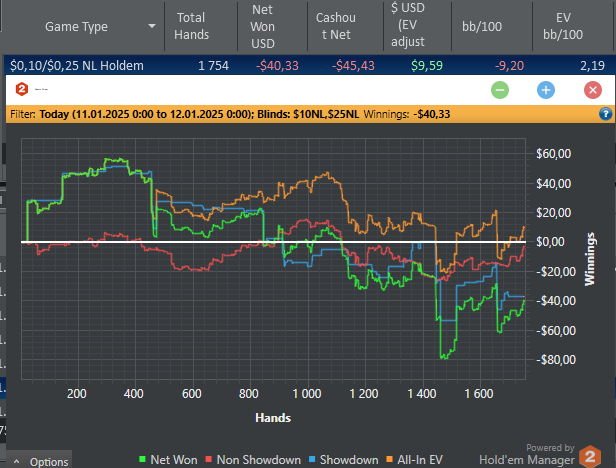Viewport: 616px width, 468px height.
Task: Sort by $ USD (EV adjust) column
Action: pos(408,24)
